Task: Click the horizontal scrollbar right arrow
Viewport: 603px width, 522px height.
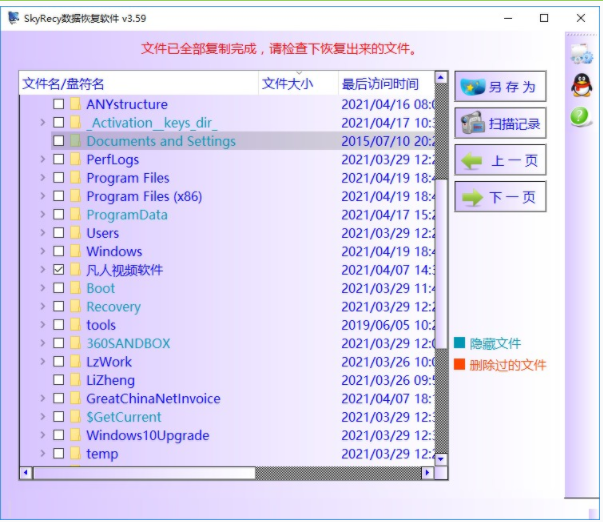Action: pos(428,473)
